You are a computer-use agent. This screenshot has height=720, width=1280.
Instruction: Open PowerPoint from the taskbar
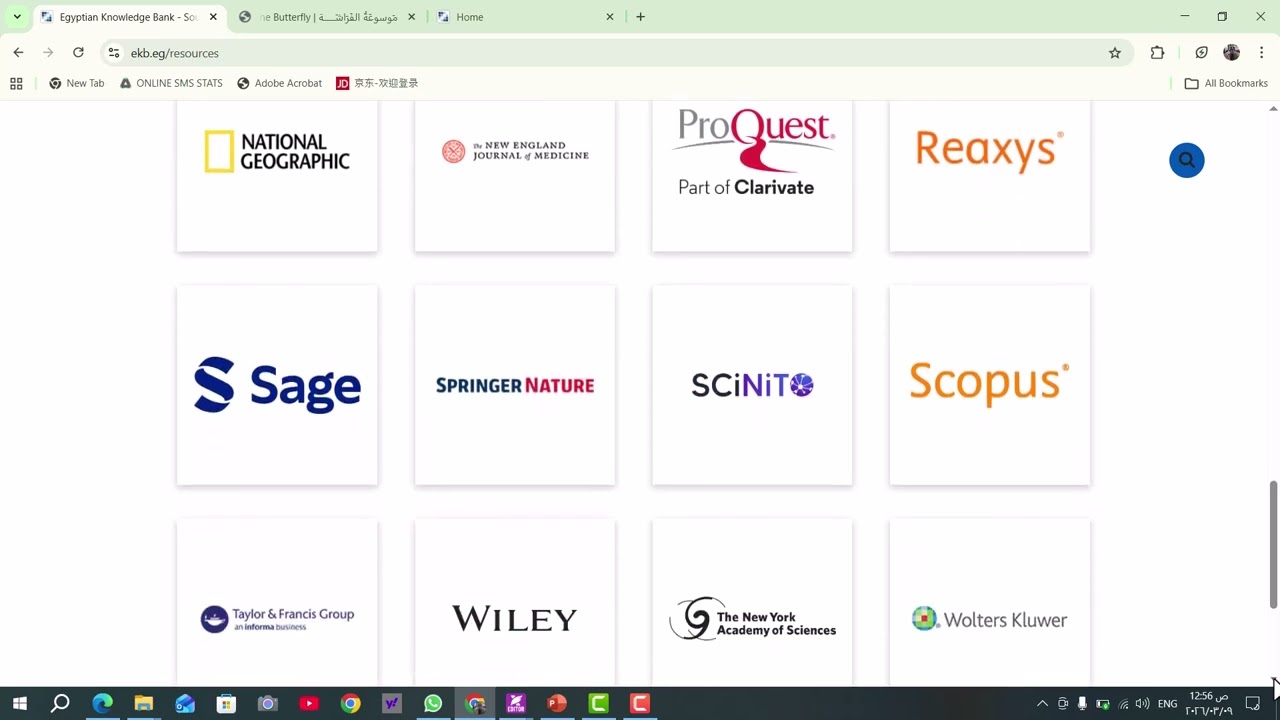tap(557, 704)
